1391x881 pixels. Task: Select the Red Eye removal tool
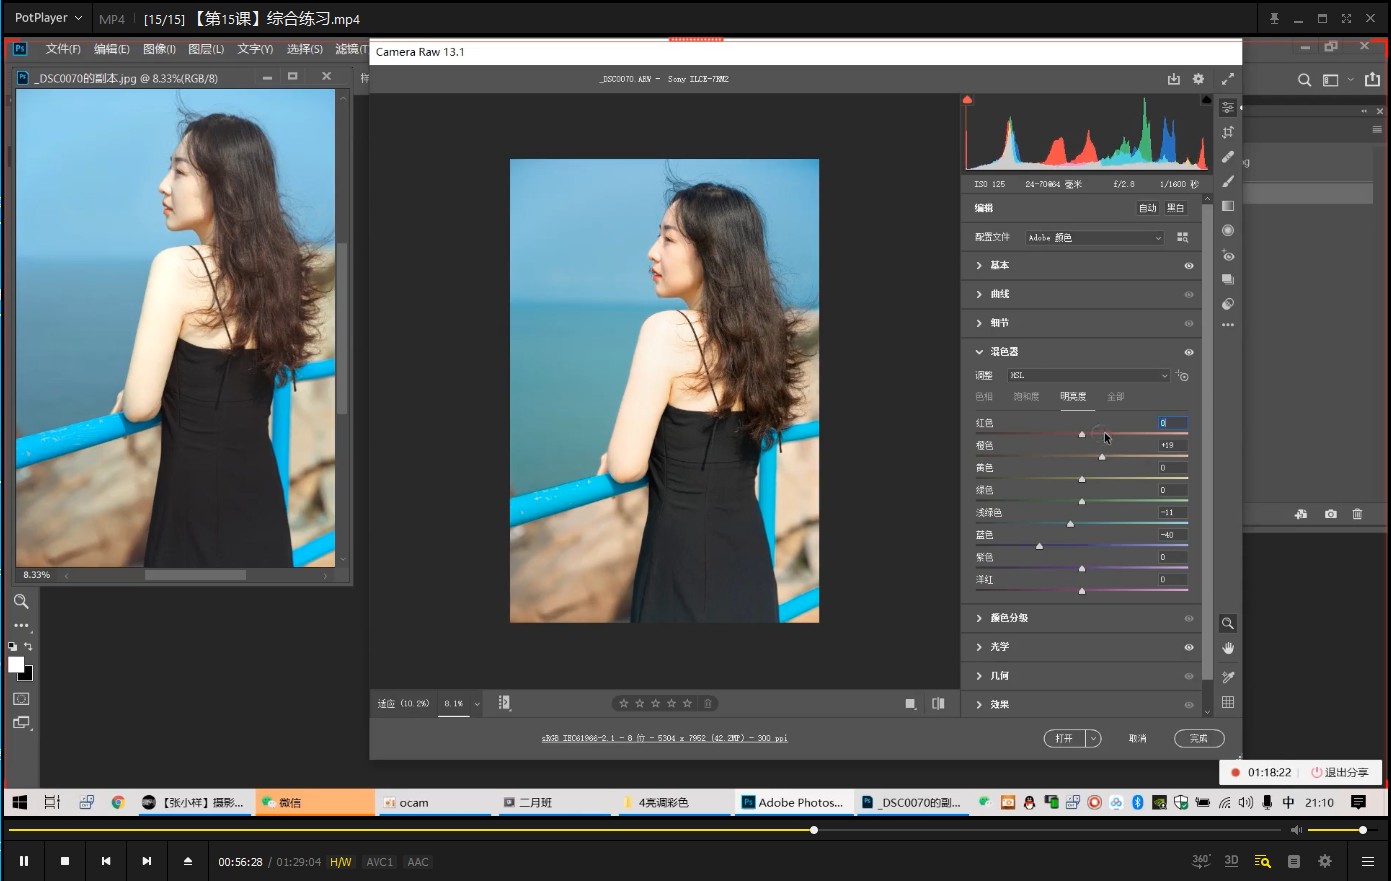(x=1228, y=255)
